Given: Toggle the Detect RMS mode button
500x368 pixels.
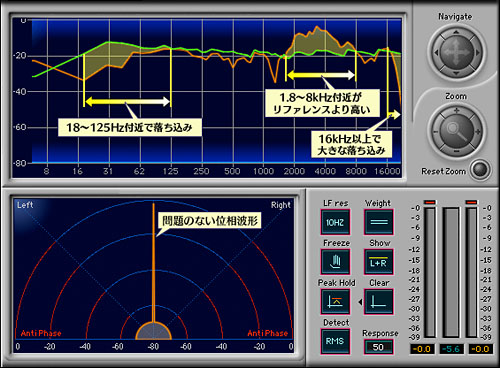Looking at the screenshot, I should 335,341.
